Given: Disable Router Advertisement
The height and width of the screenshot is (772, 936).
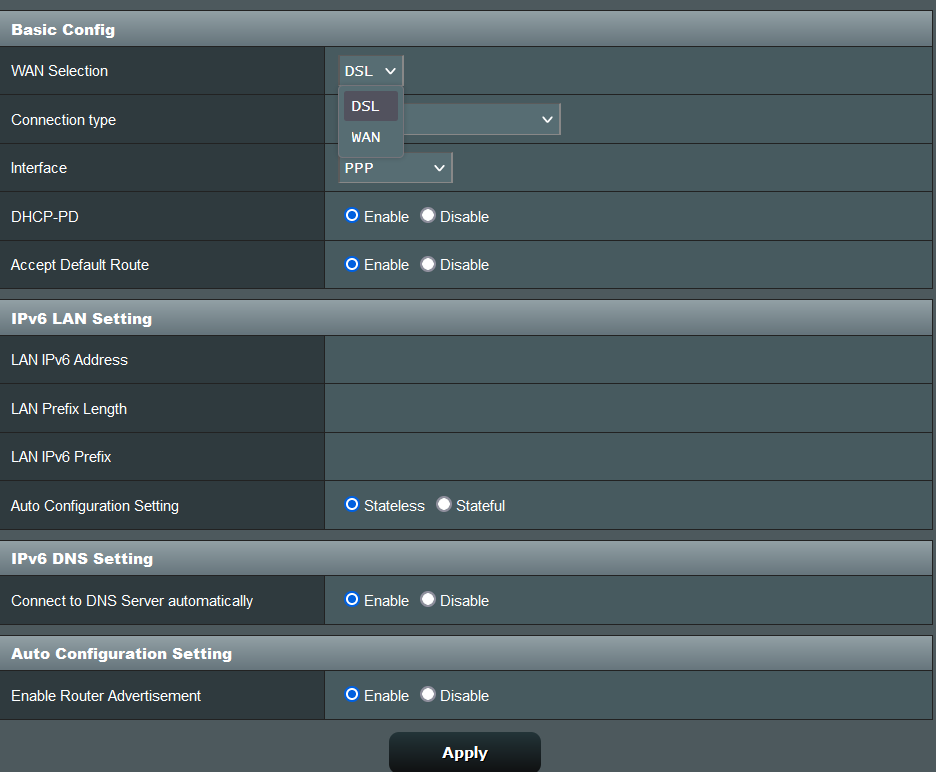Looking at the screenshot, I should point(428,695).
